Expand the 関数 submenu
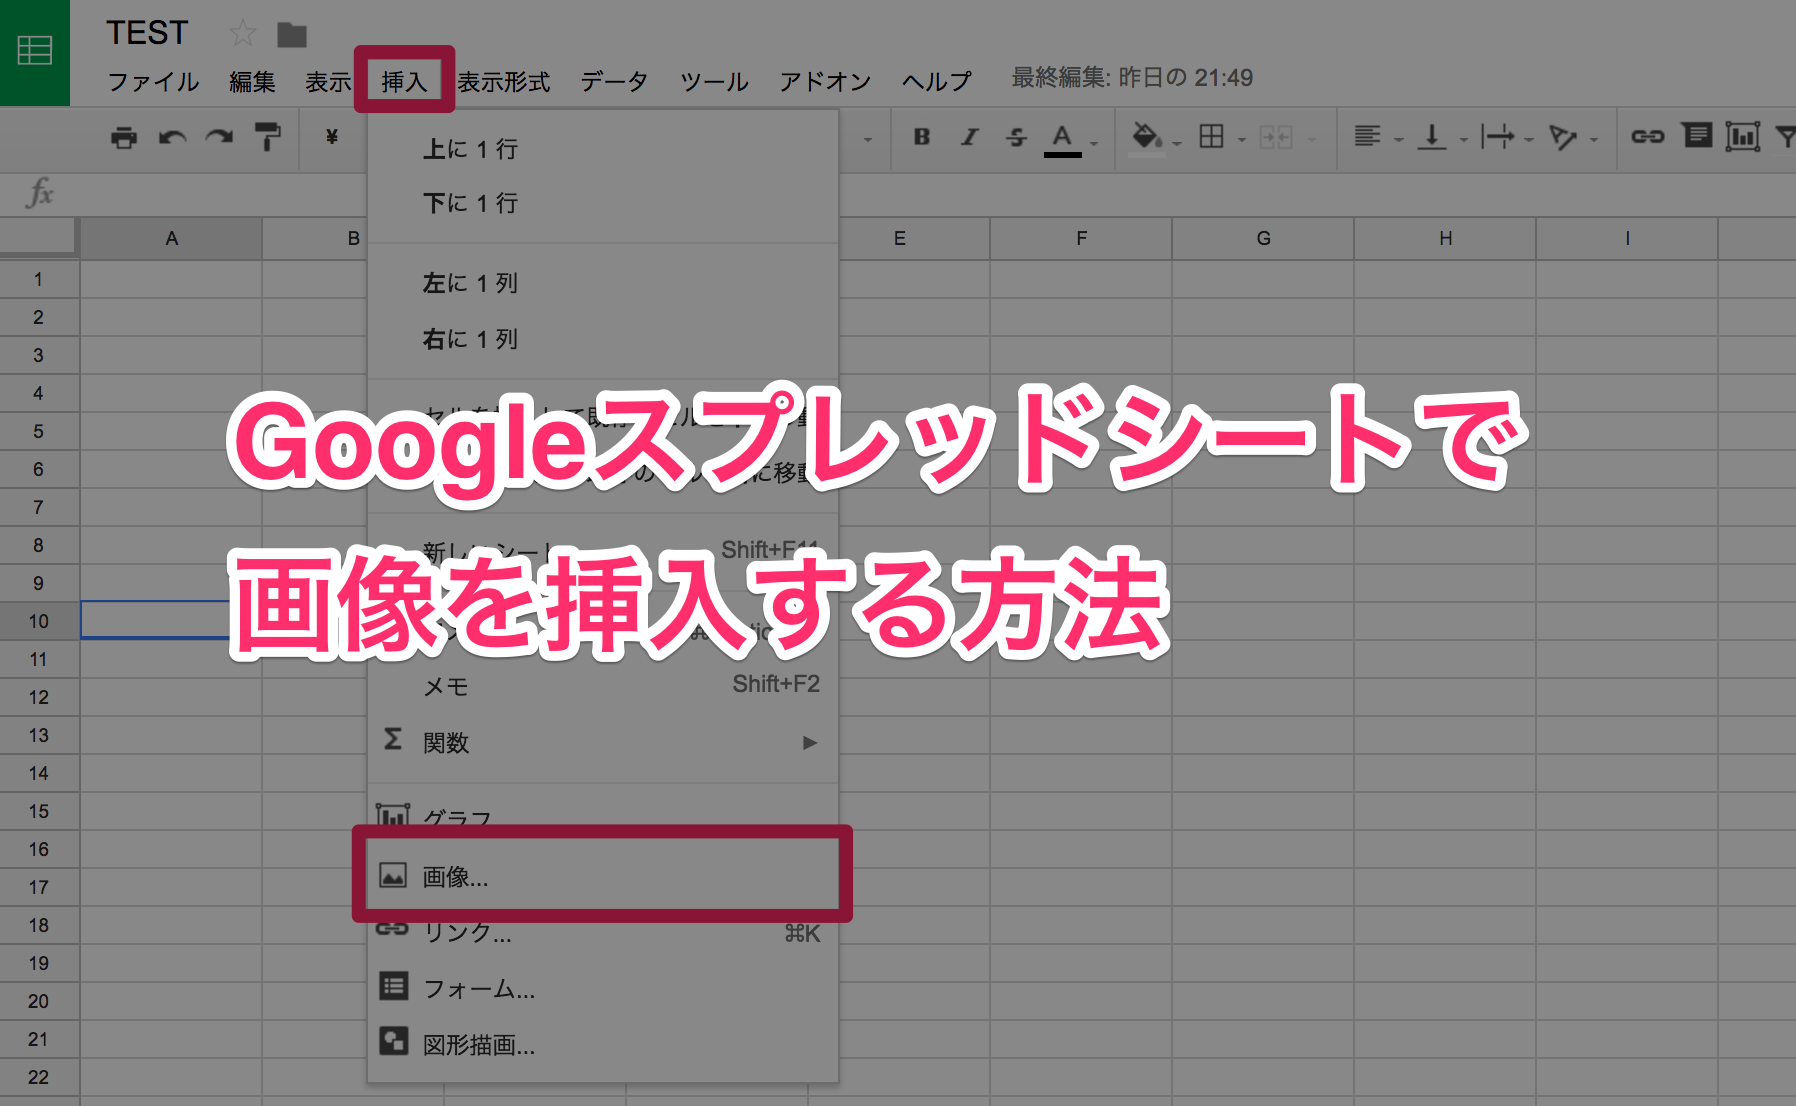The image size is (1796, 1106). pyautogui.click(x=603, y=742)
